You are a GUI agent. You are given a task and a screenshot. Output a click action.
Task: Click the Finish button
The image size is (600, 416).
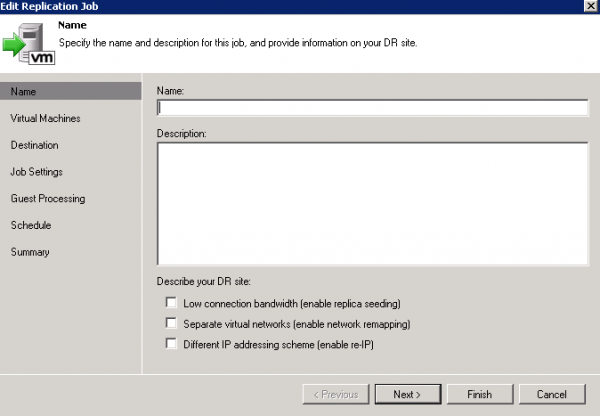tap(470, 394)
